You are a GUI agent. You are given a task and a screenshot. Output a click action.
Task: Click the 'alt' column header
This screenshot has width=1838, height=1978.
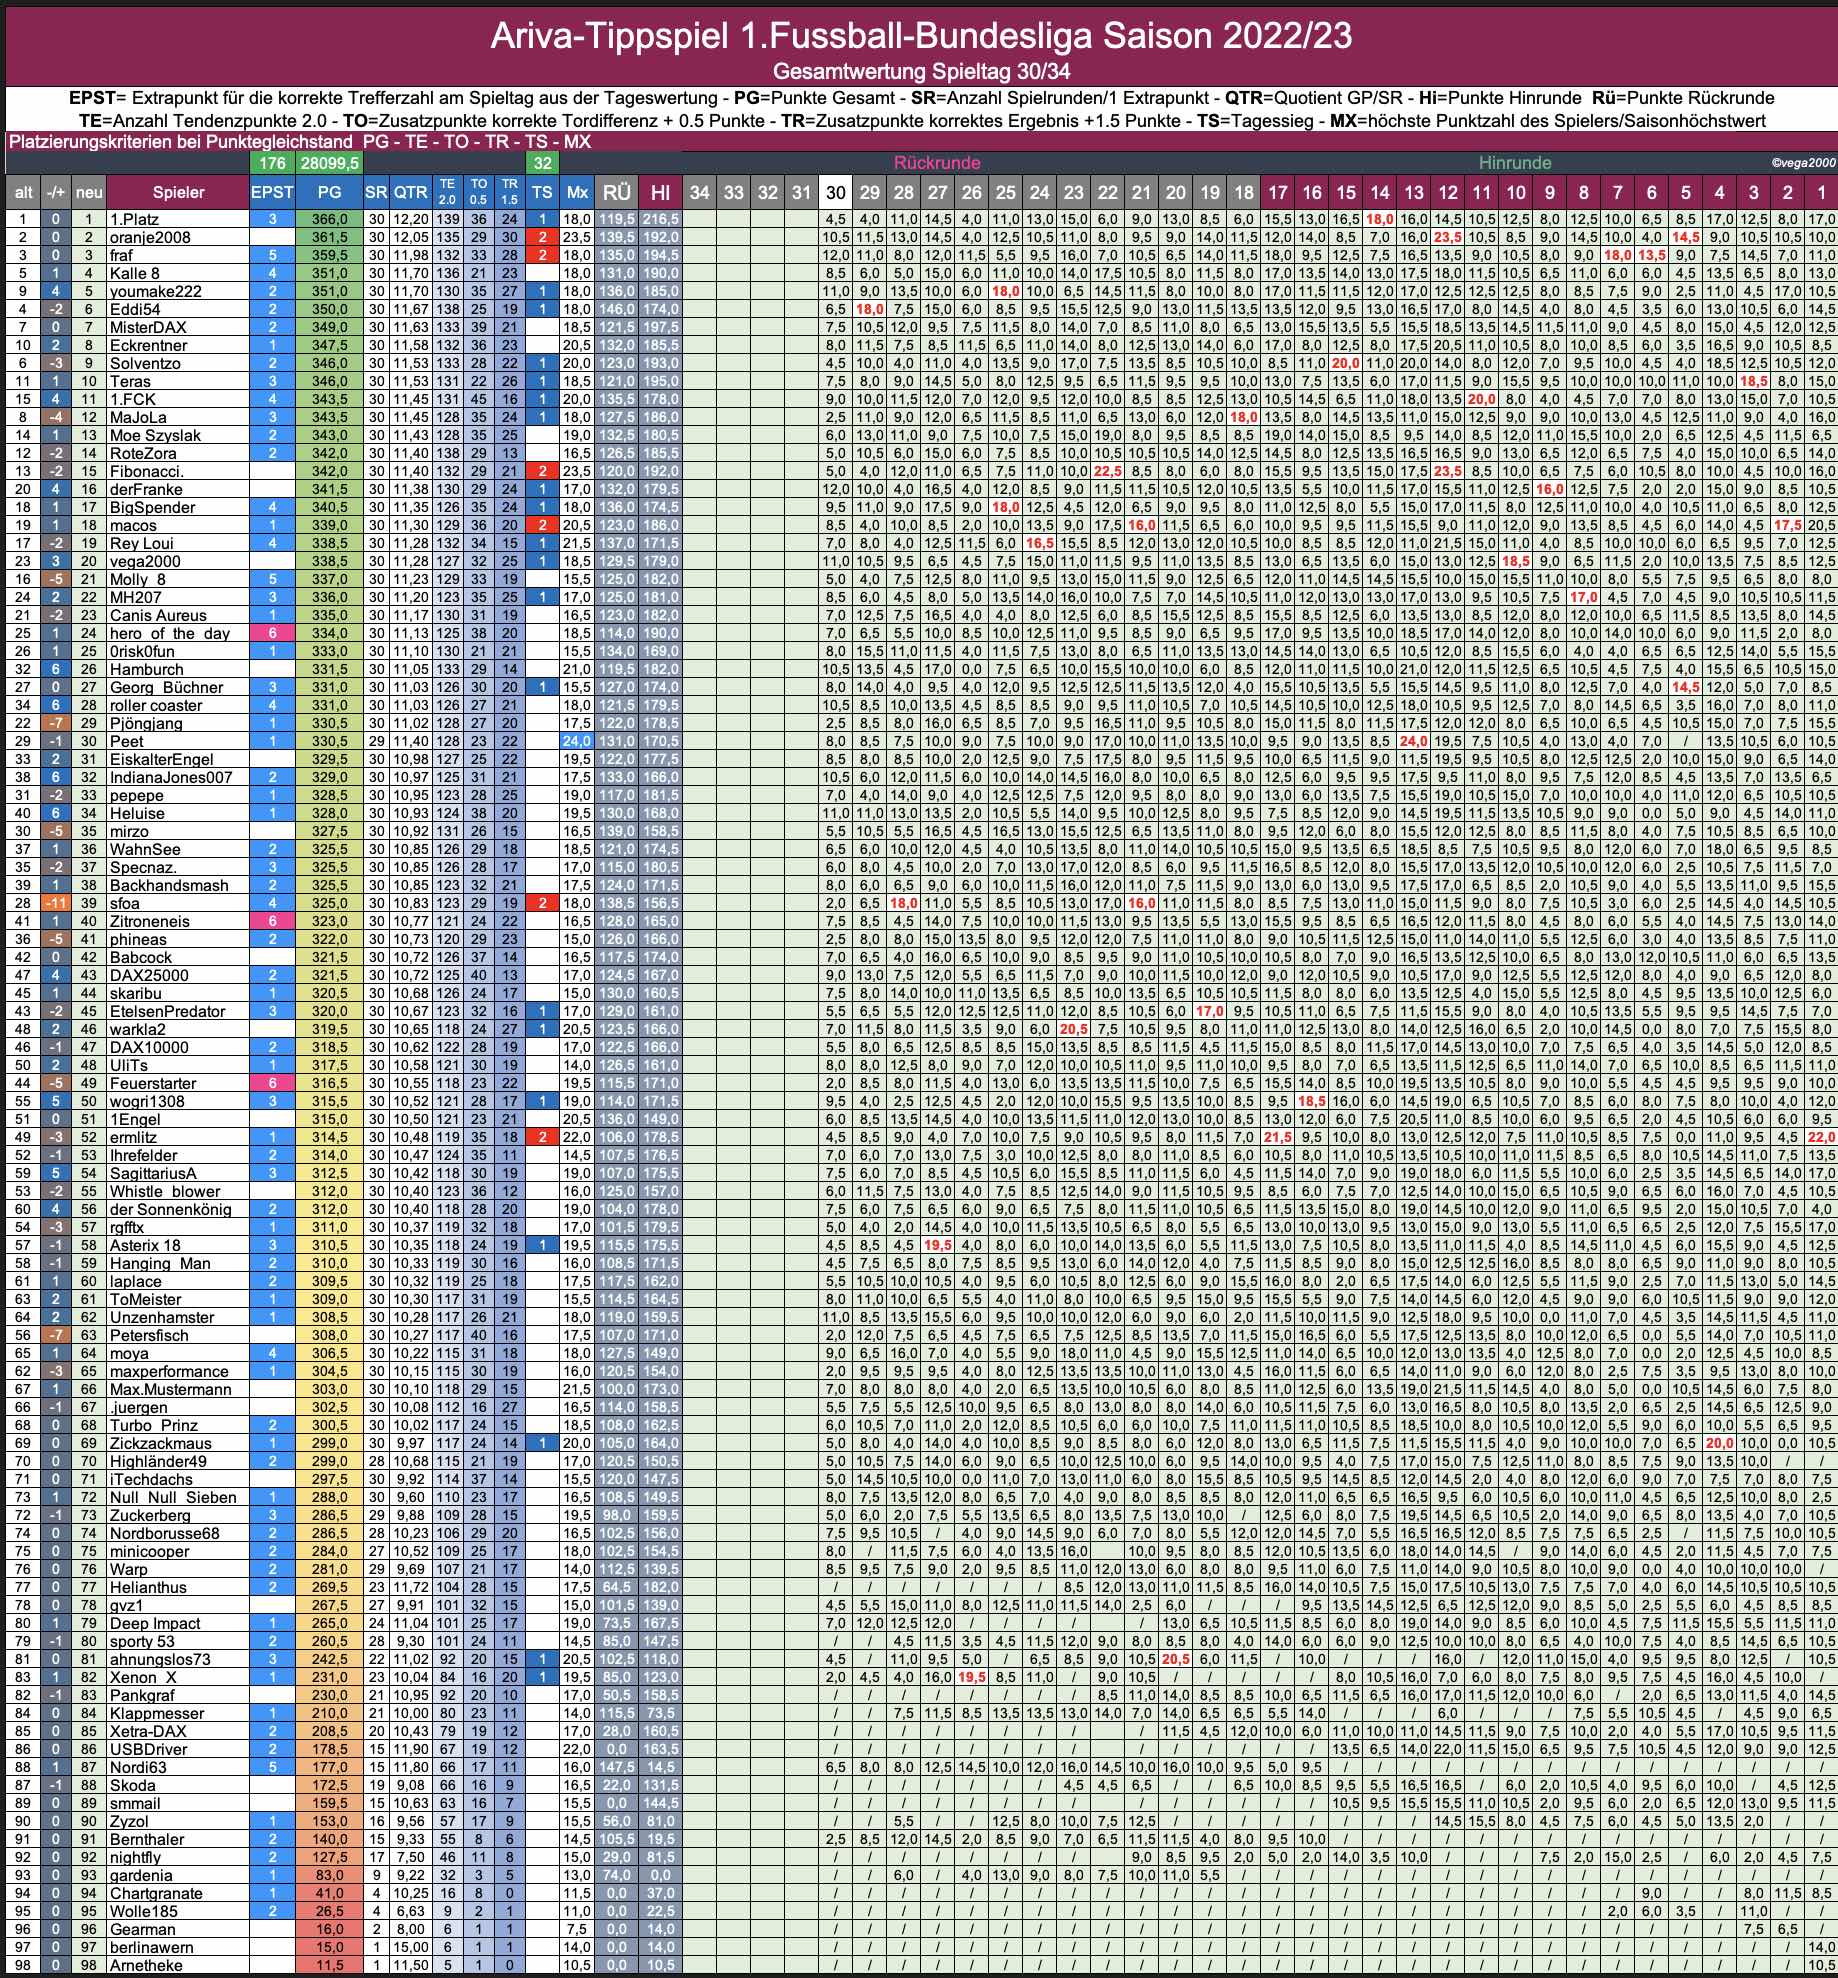pos(23,192)
